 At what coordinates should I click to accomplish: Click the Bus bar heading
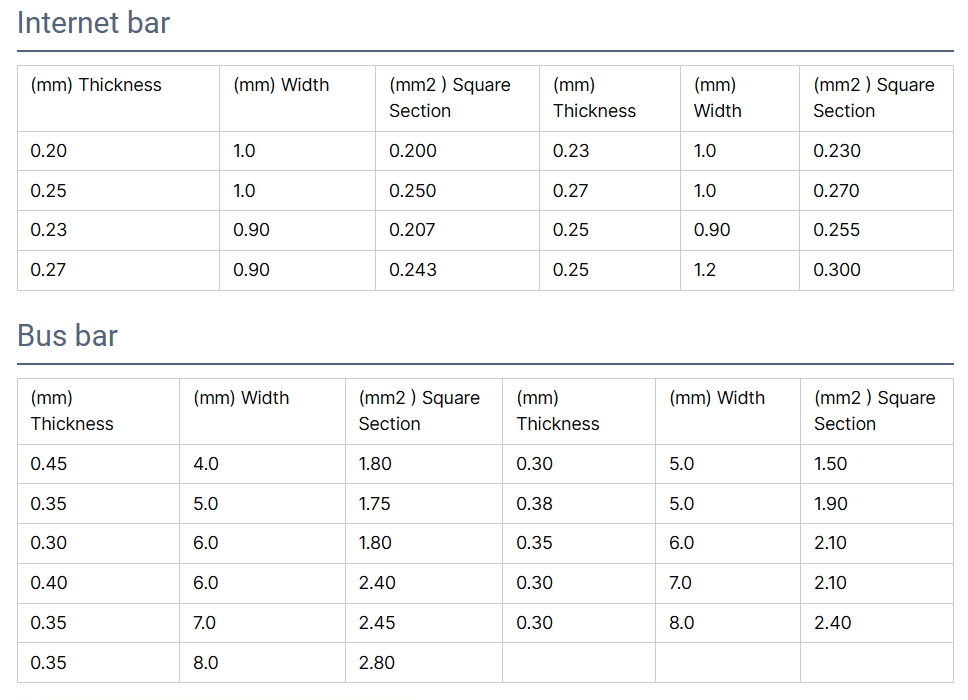(67, 336)
